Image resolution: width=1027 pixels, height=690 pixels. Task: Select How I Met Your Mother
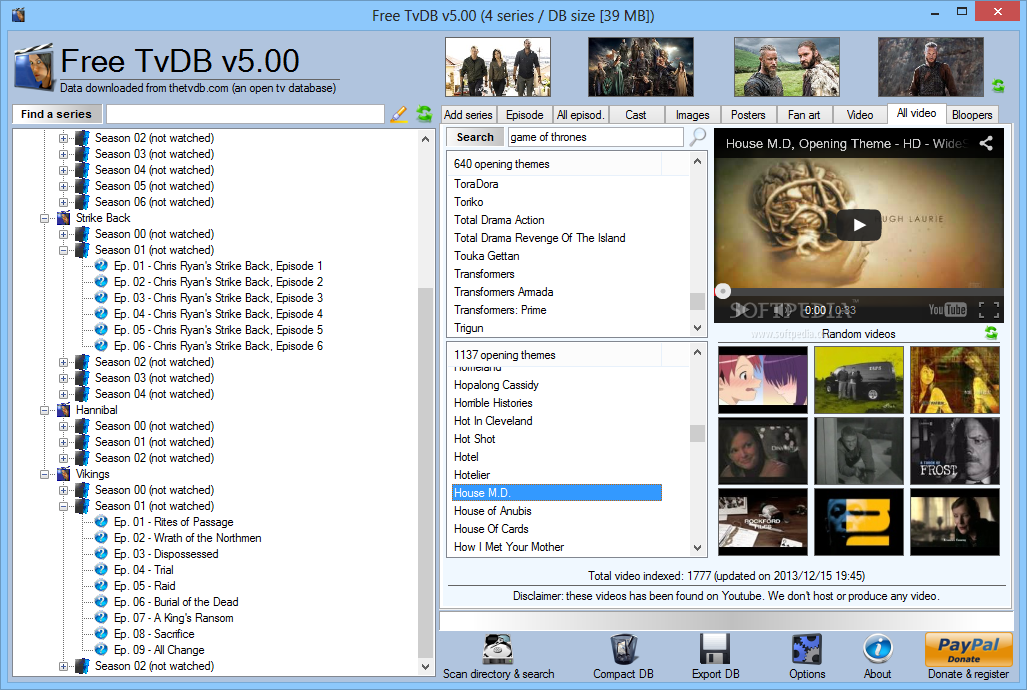pos(509,546)
